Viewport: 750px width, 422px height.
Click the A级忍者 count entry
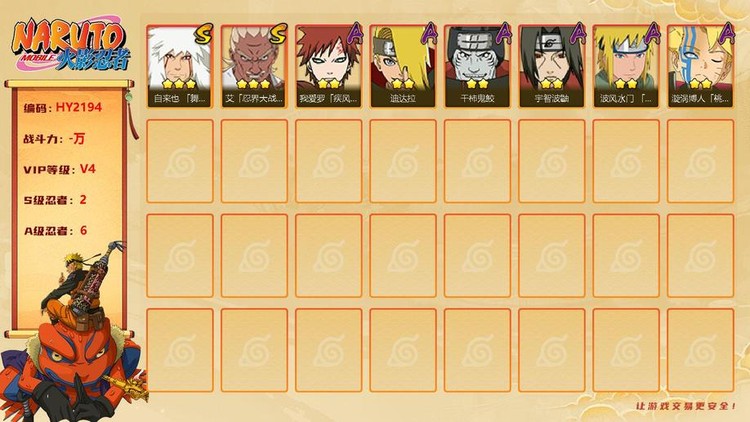coord(55,231)
